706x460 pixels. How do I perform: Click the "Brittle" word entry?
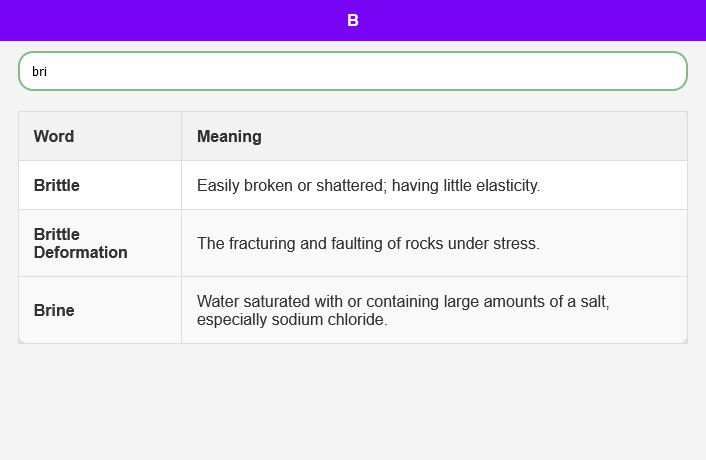tap(57, 185)
